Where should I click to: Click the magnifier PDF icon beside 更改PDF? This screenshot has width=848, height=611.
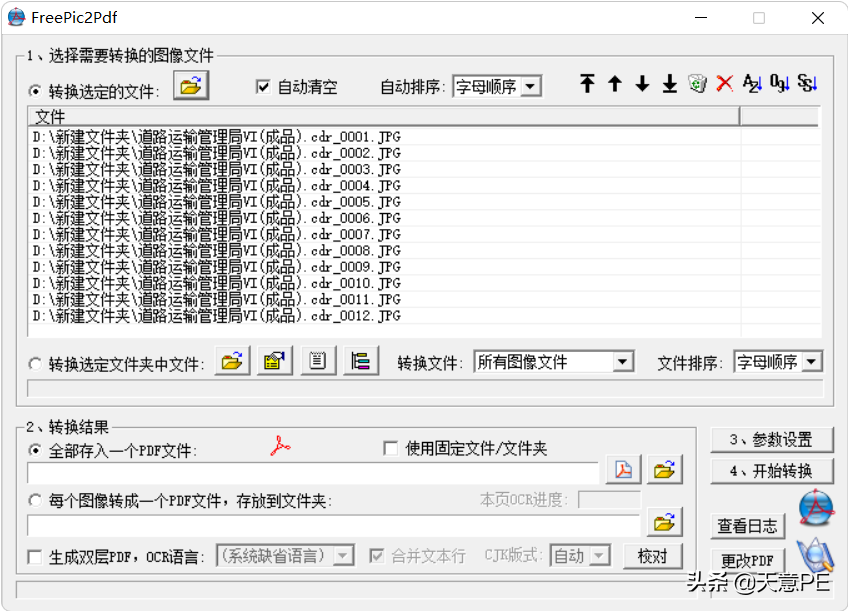pos(816,556)
